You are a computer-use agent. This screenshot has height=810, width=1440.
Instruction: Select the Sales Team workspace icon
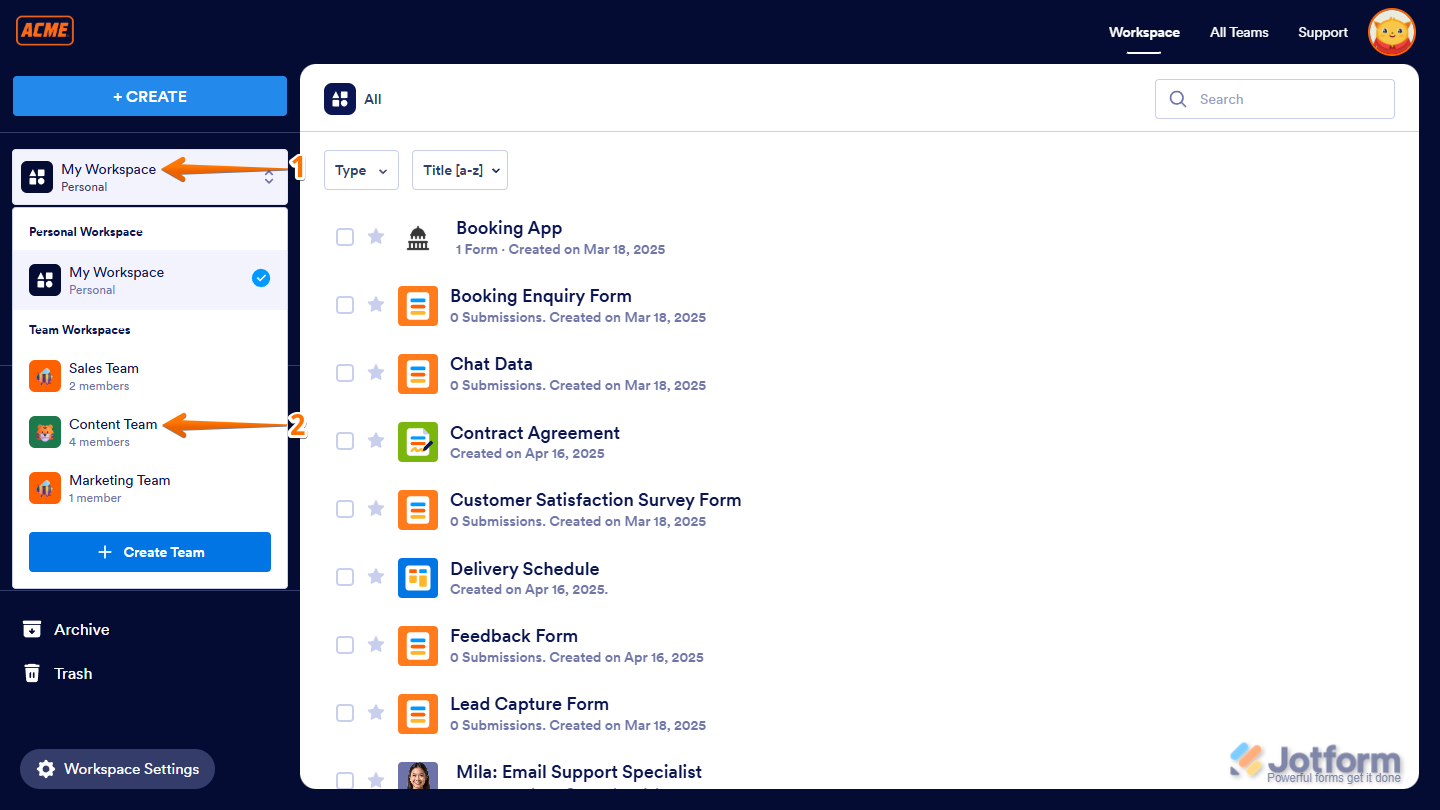44,376
